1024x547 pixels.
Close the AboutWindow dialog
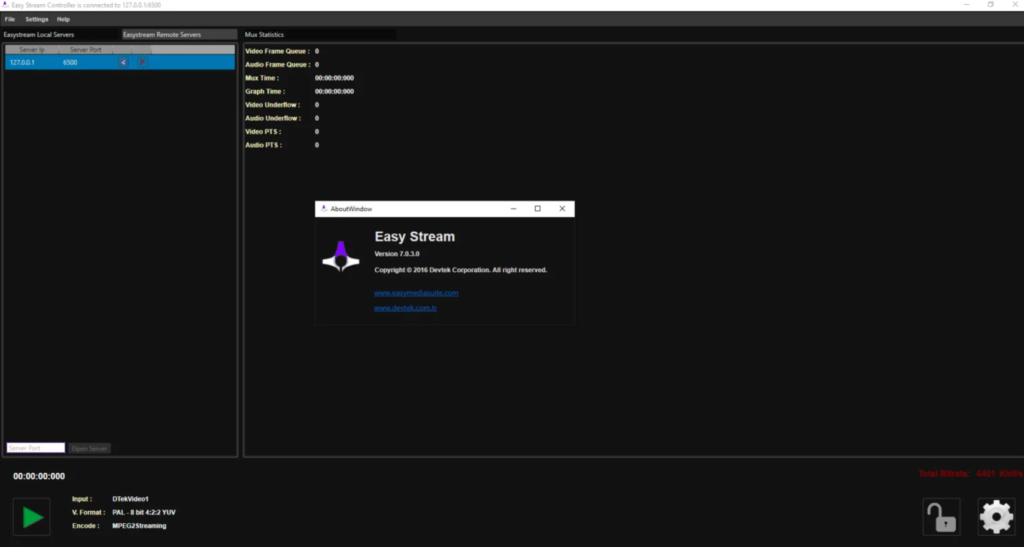point(562,209)
